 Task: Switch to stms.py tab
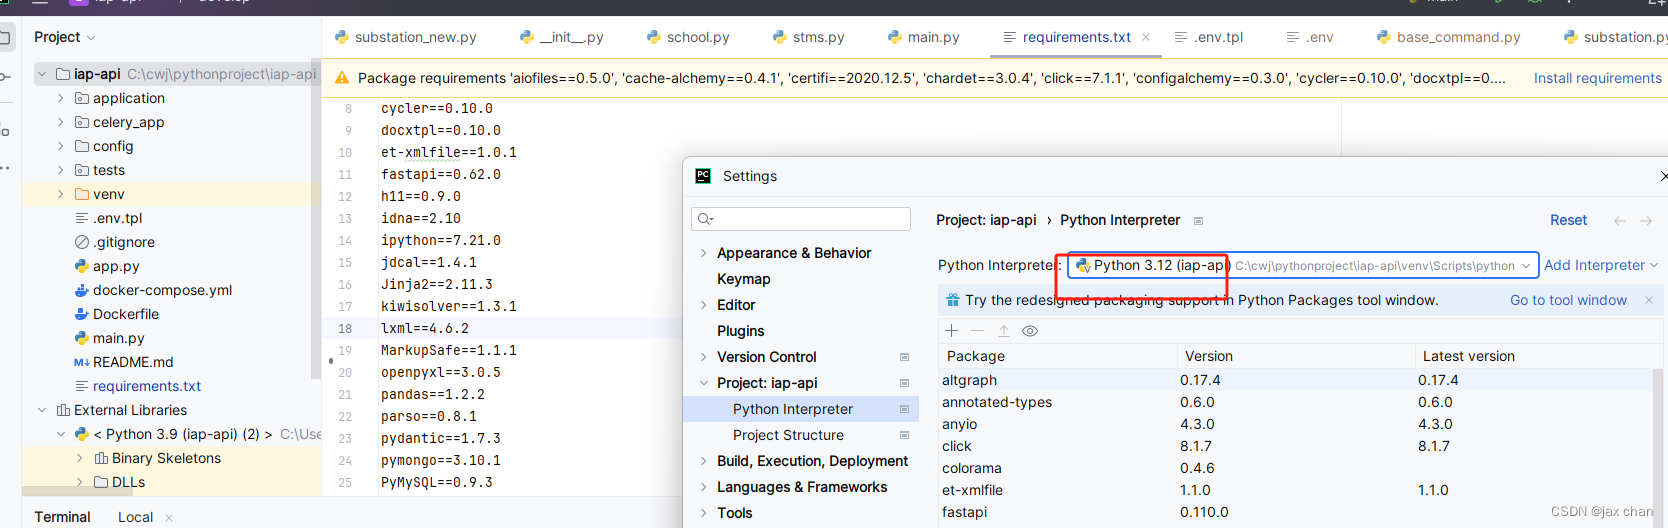(x=808, y=37)
